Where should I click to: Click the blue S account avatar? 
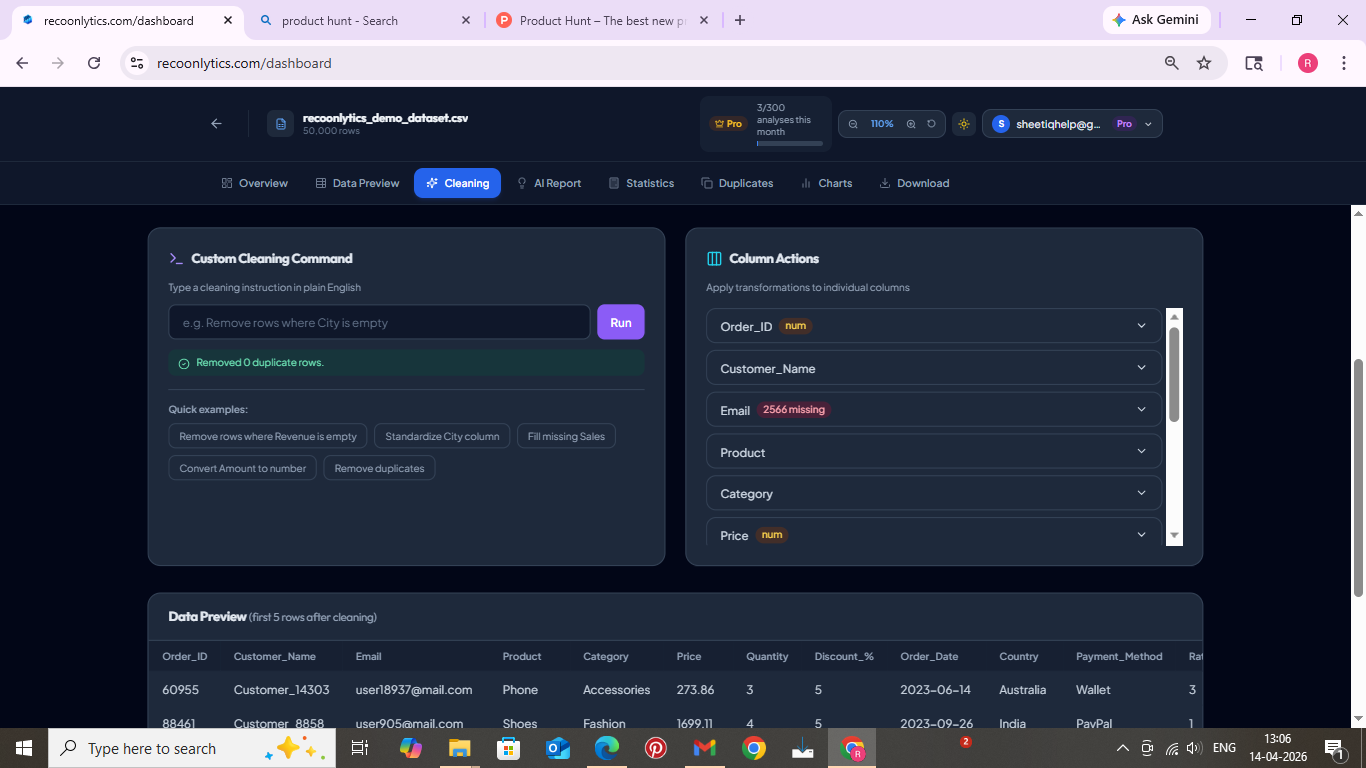click(1000, 124)
